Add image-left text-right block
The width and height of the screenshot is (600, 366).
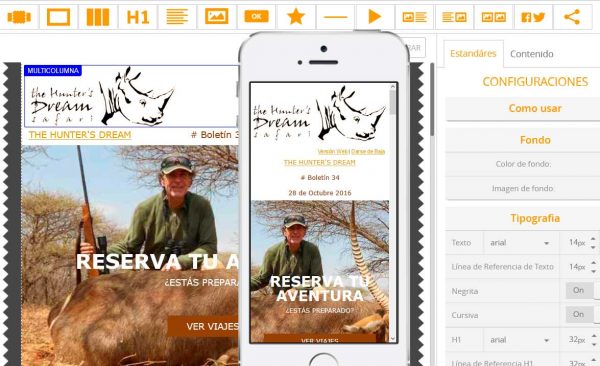[415, 17]
